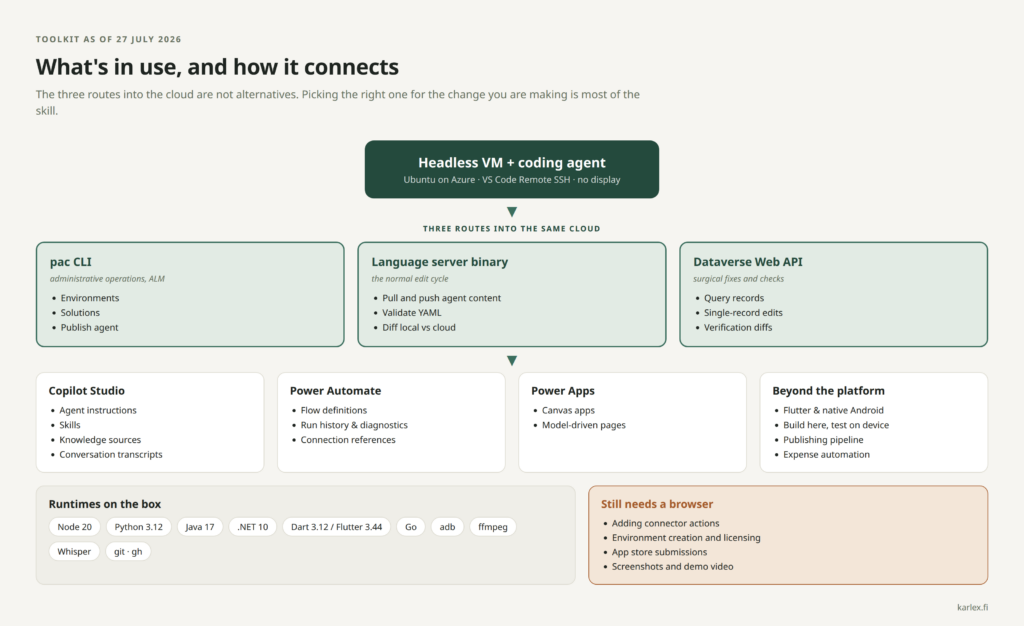Click 'Conversation transcripts' bullet
1024x626 pixels.
coord(111,454)
